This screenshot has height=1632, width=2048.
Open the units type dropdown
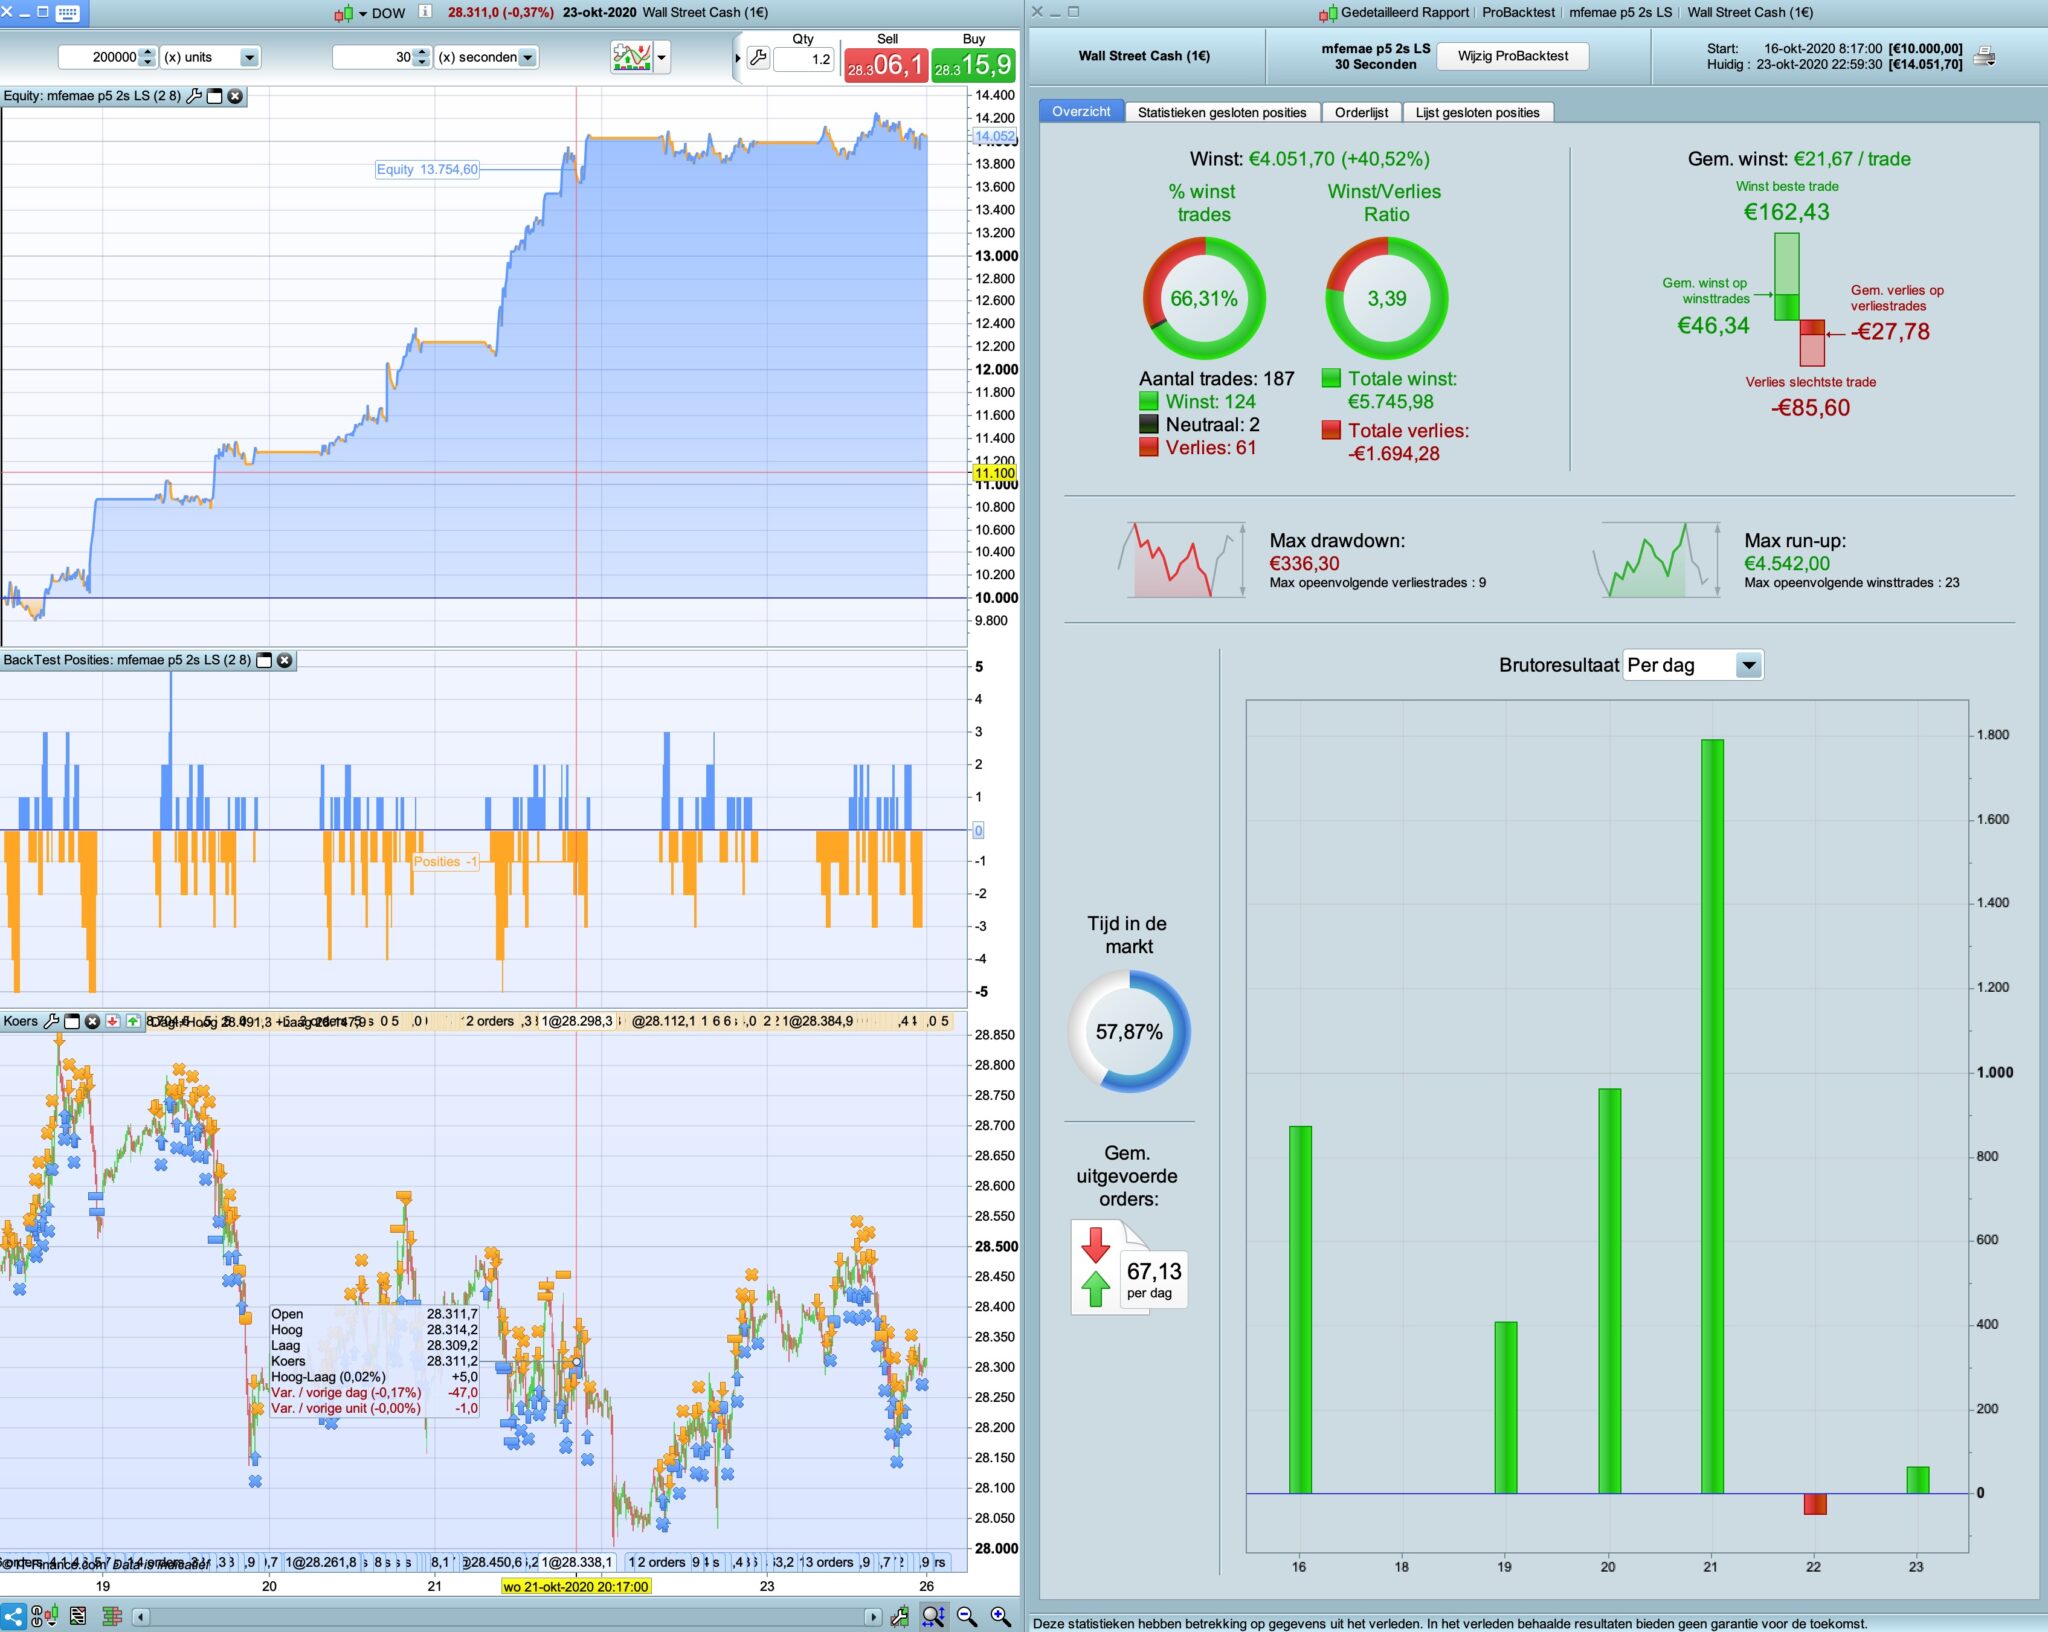[250, 57]
